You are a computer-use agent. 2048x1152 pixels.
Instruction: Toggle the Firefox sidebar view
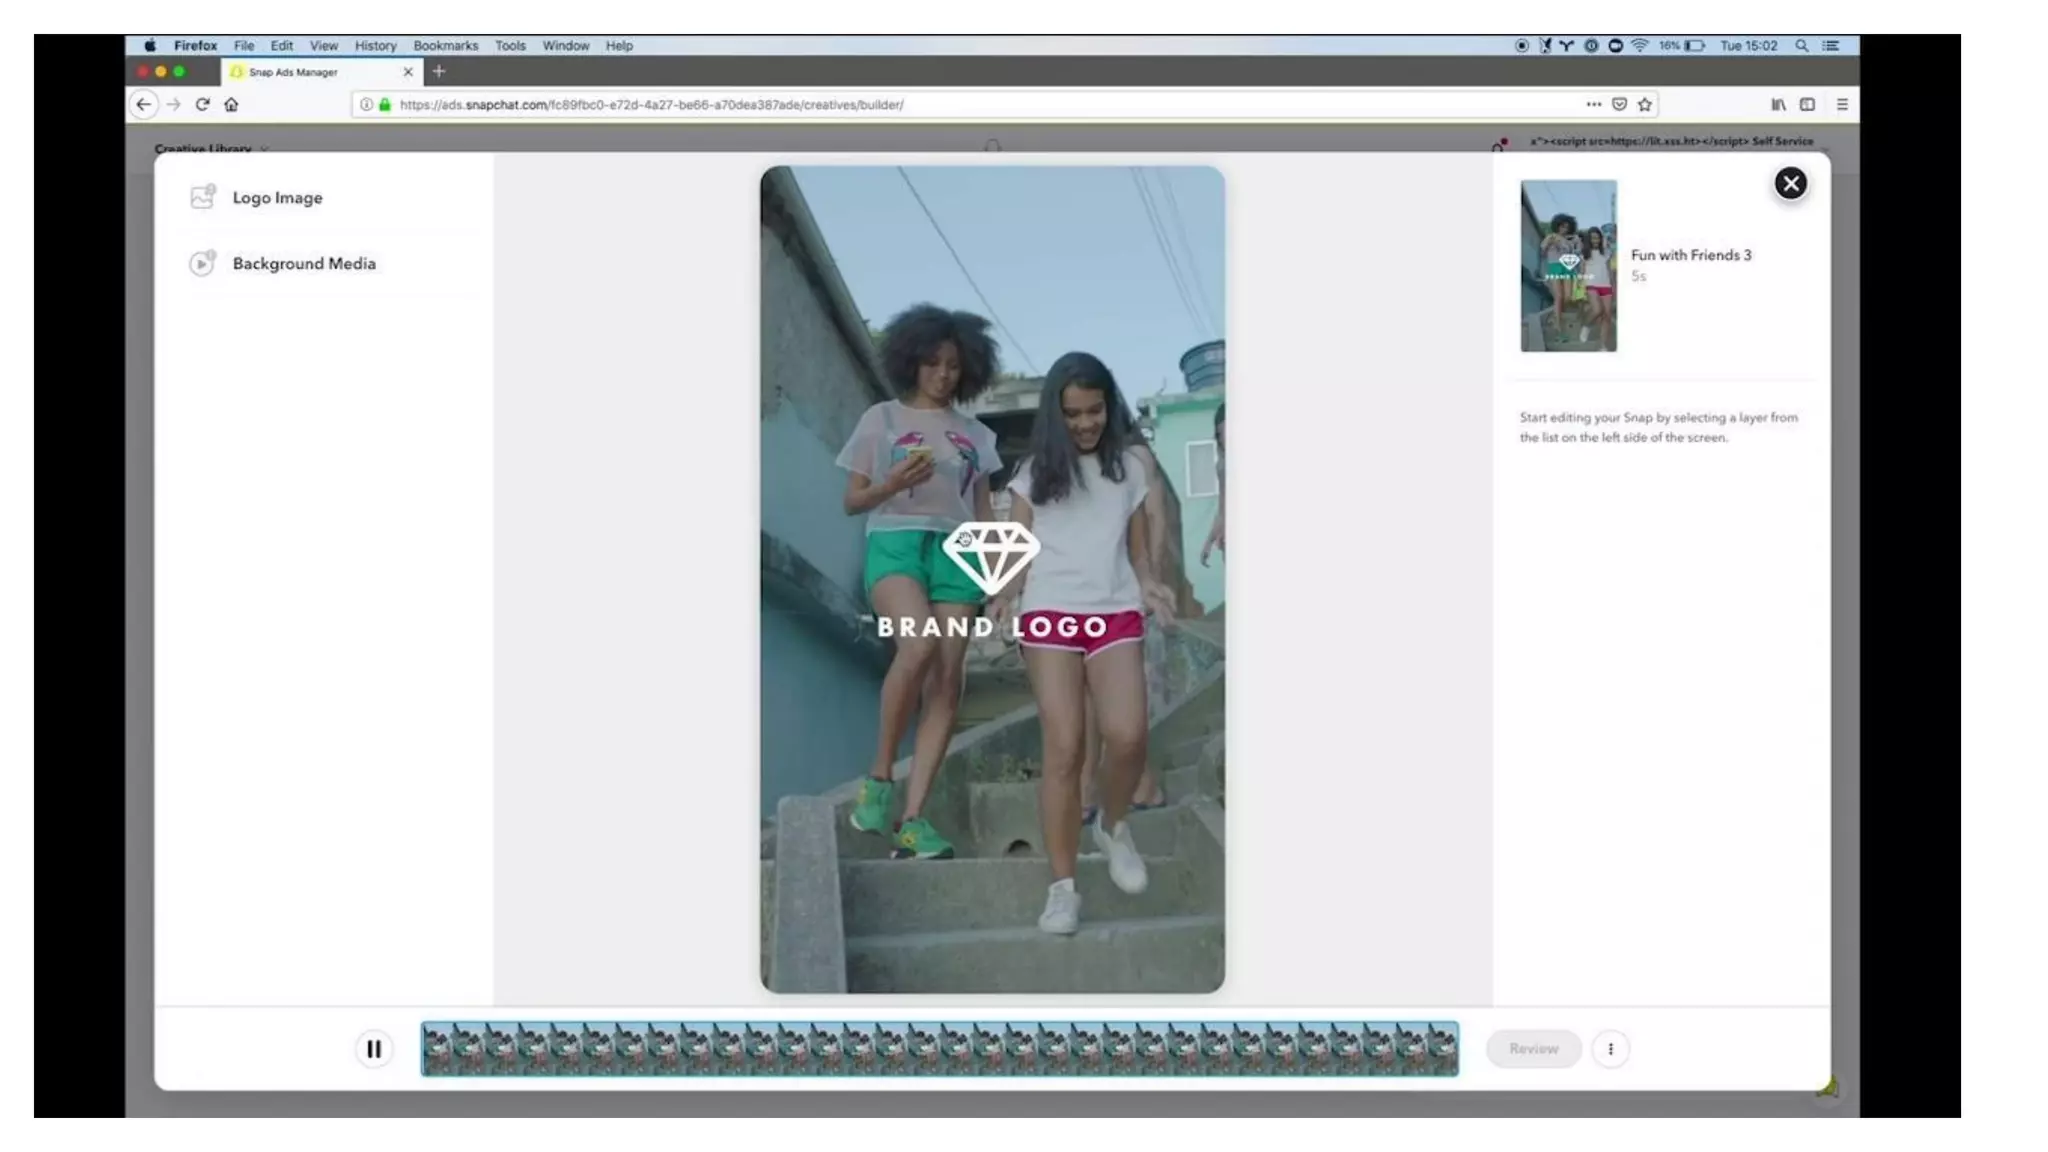[1807, 105]
